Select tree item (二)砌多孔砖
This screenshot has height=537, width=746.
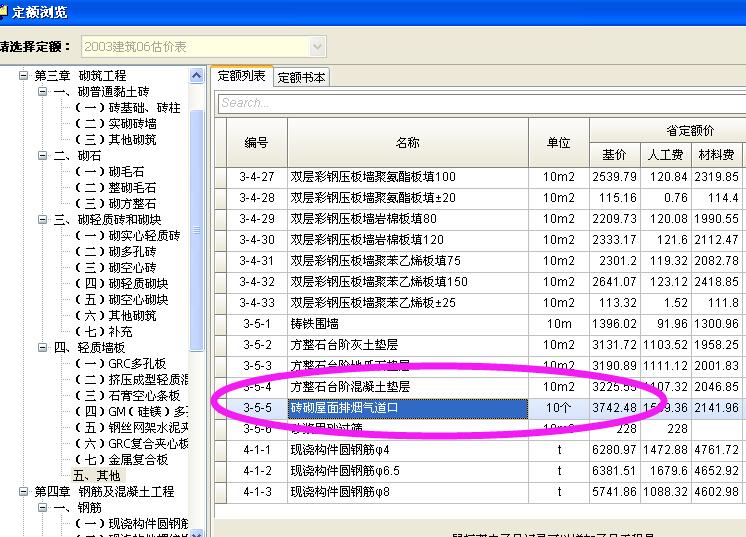[x=116, y=252]
